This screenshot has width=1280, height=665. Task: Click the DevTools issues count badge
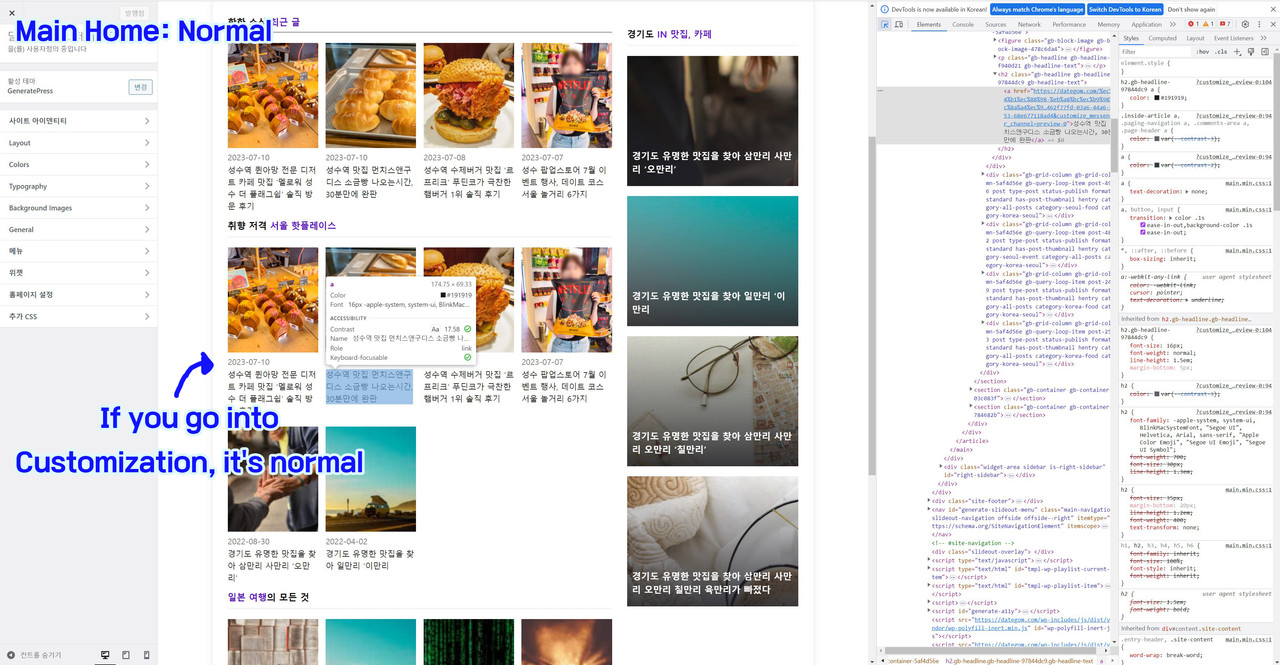1224,24
